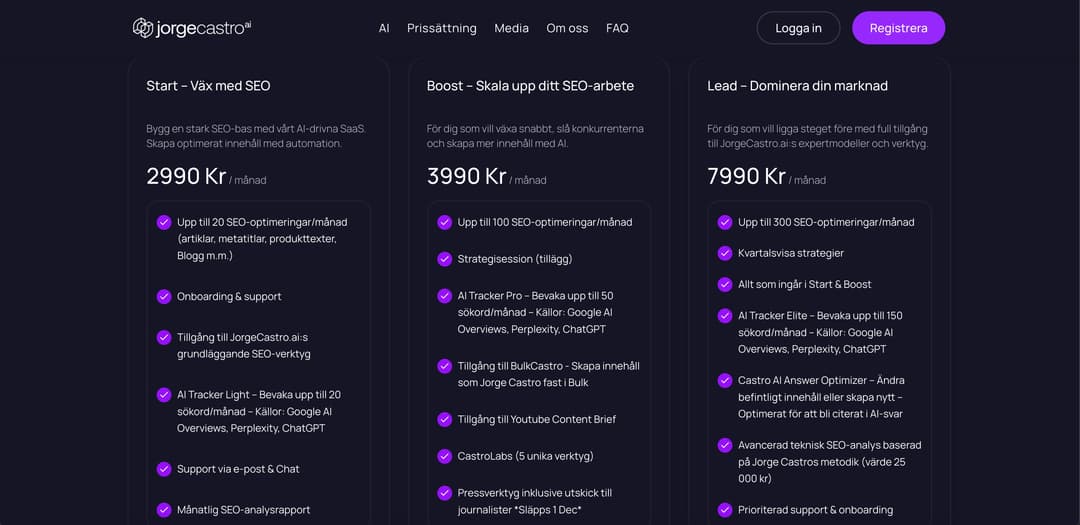Click checkmark for Prioriterad support & onboarding
This screenshot has height=525, width=1080.
pyautogui.click(x=725, y=510)
